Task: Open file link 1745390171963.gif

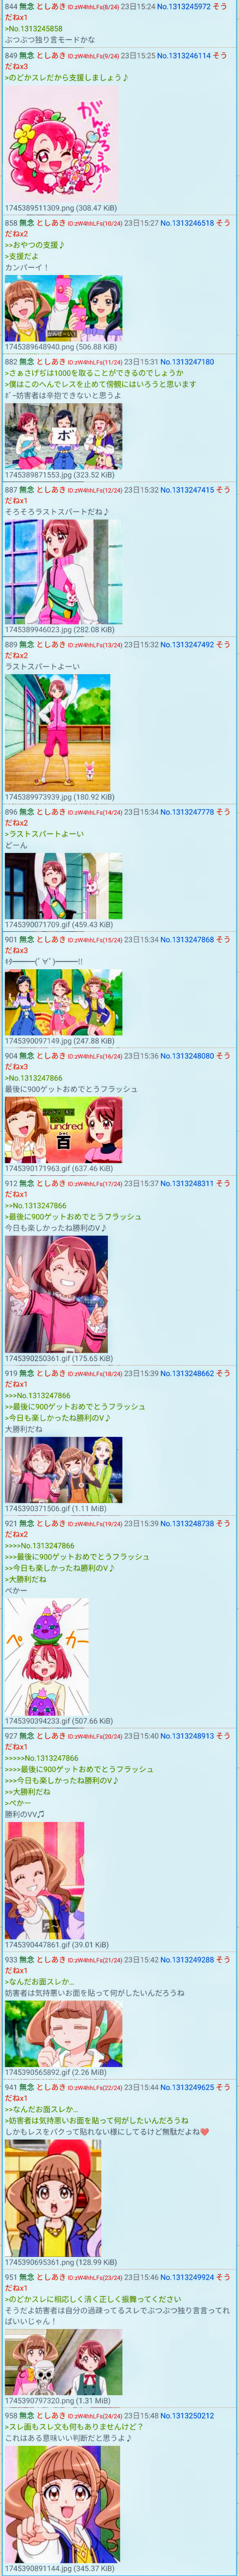Action: tap(39, 1168)
